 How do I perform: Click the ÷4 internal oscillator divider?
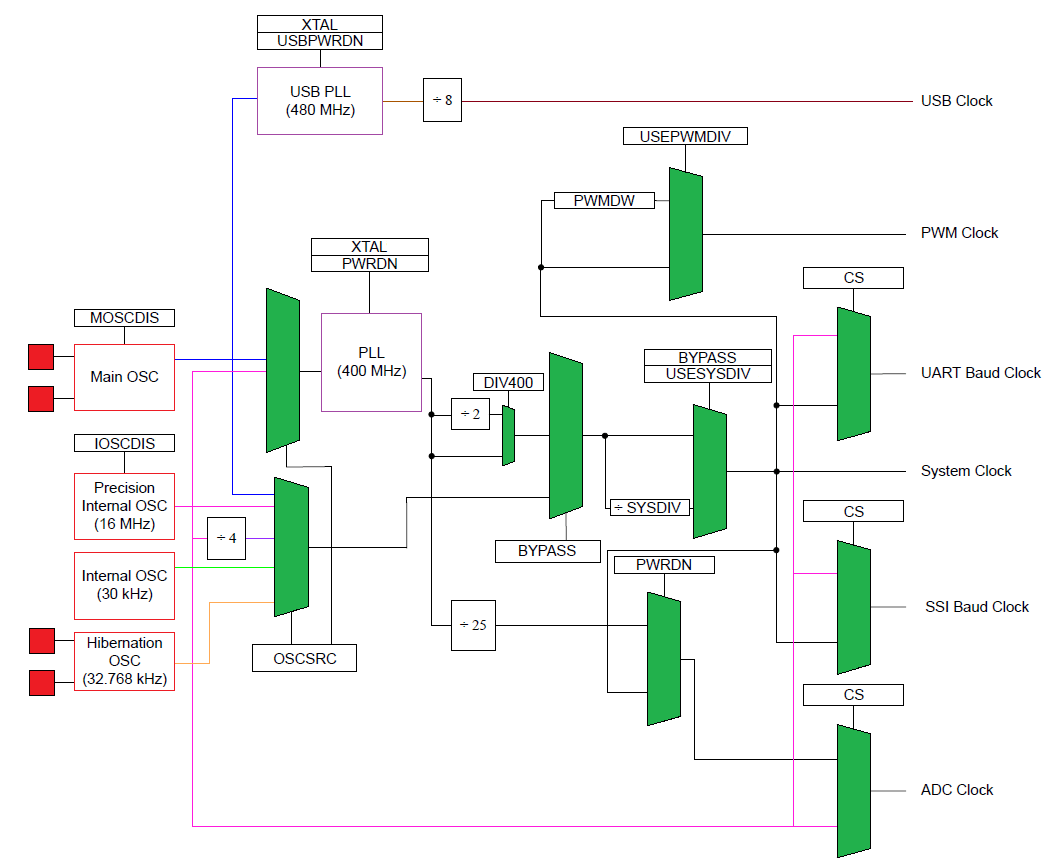coord(225,538)
